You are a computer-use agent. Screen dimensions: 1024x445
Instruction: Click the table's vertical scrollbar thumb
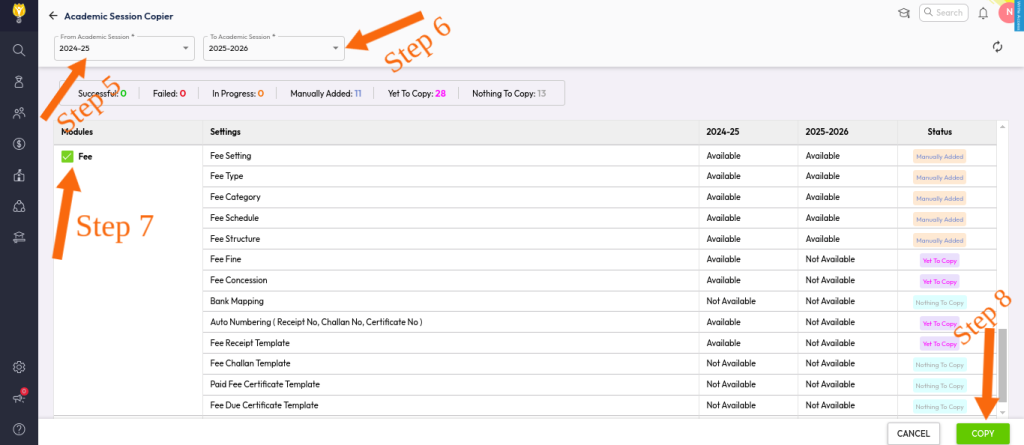1003,370
